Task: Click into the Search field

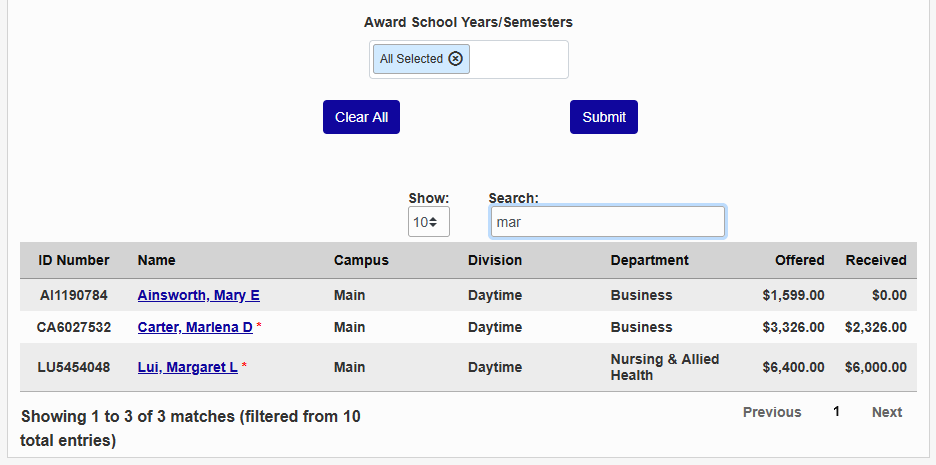Action: point(607,221)
